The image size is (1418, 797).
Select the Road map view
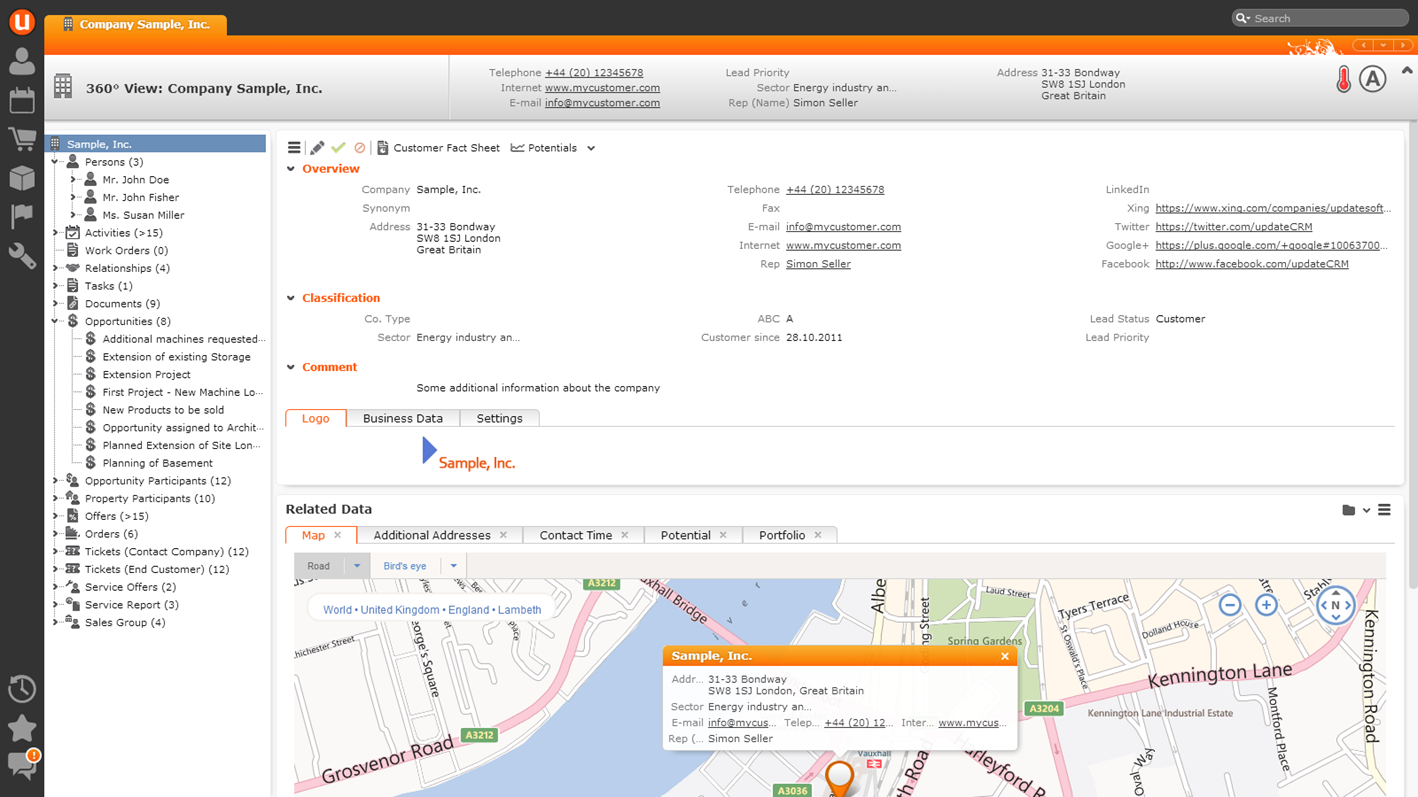pyautogui.click(x=319, y=566)
